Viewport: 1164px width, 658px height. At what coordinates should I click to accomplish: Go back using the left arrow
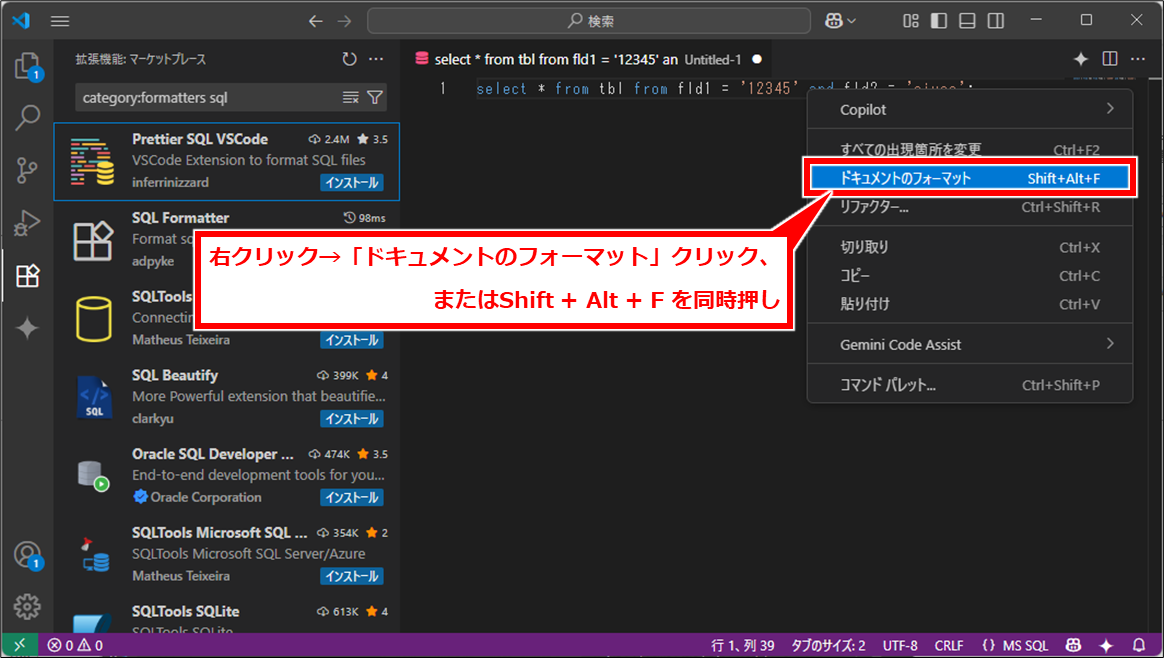pyautogui.click(x=315, y=21)
